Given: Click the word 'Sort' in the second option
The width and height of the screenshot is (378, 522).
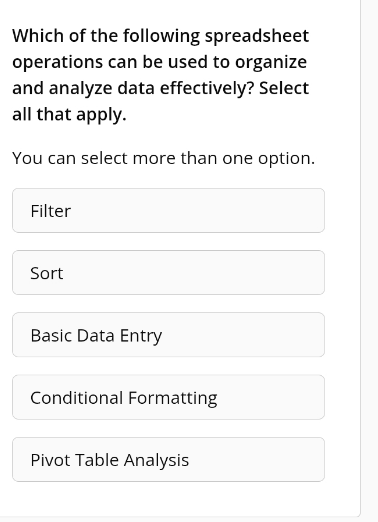Looking at the screenshot, I should (47, 273).
